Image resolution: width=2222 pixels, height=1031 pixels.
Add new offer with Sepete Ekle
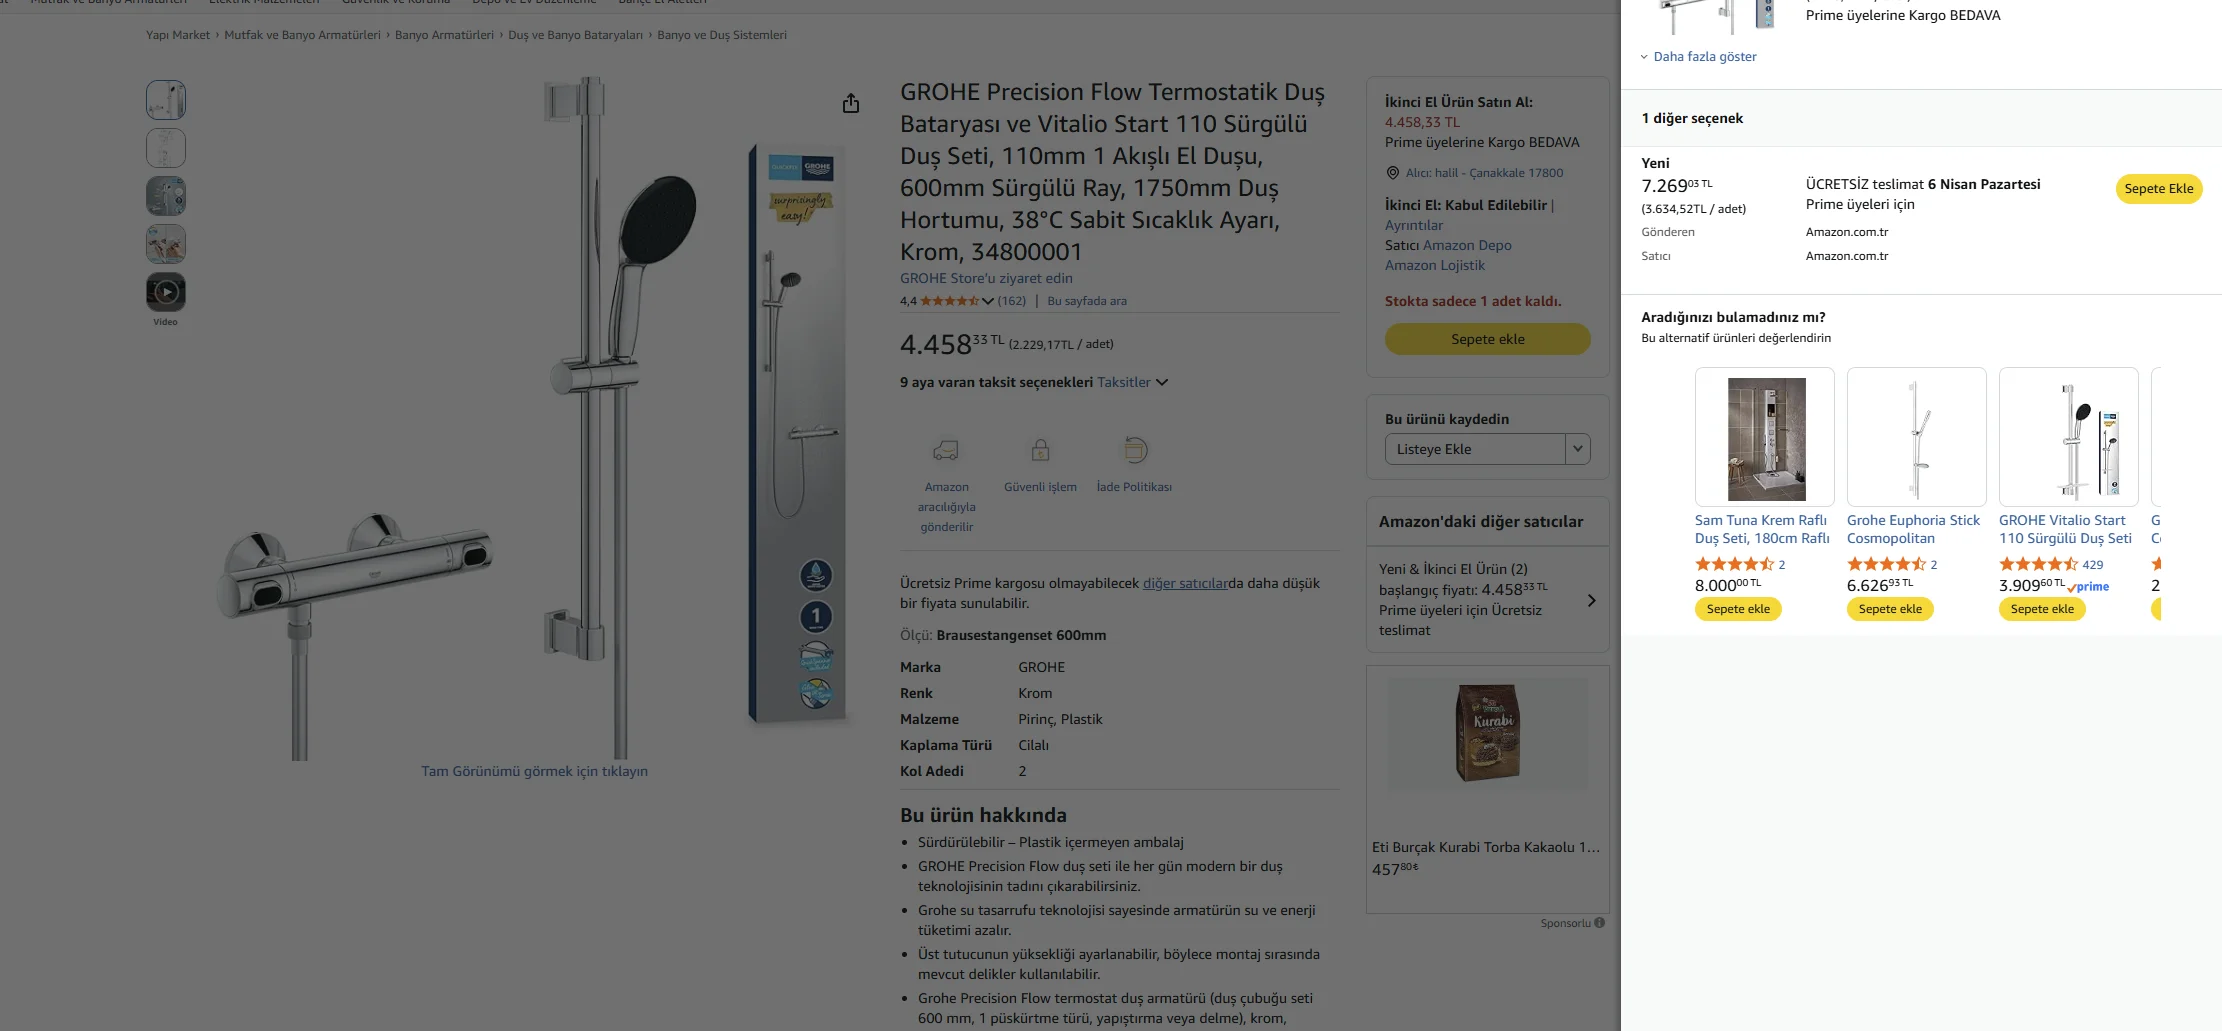click(x=2159, y=189)
